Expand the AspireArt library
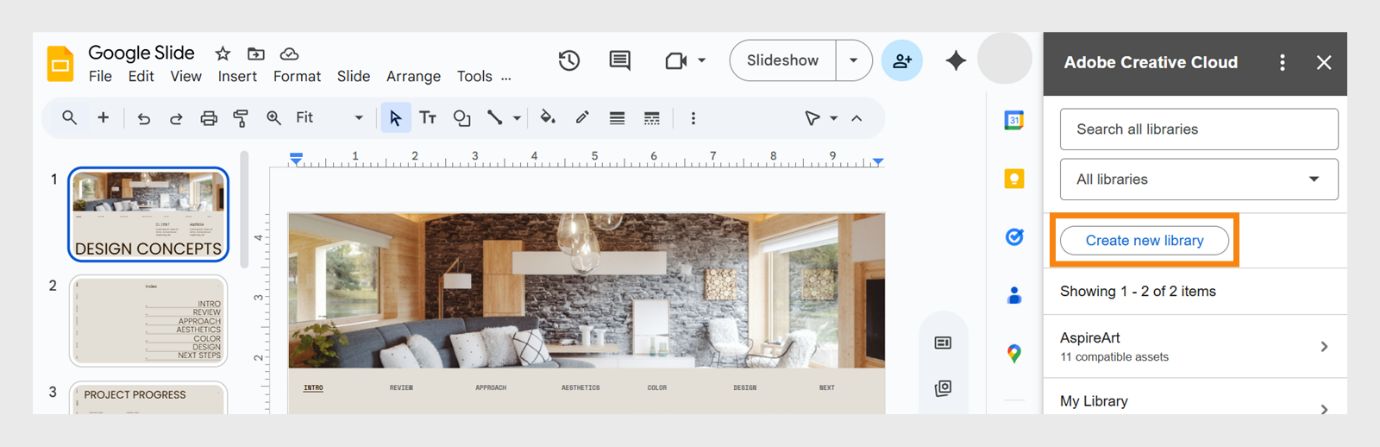Screen dimensions: 1380x447 [1195, 346]
